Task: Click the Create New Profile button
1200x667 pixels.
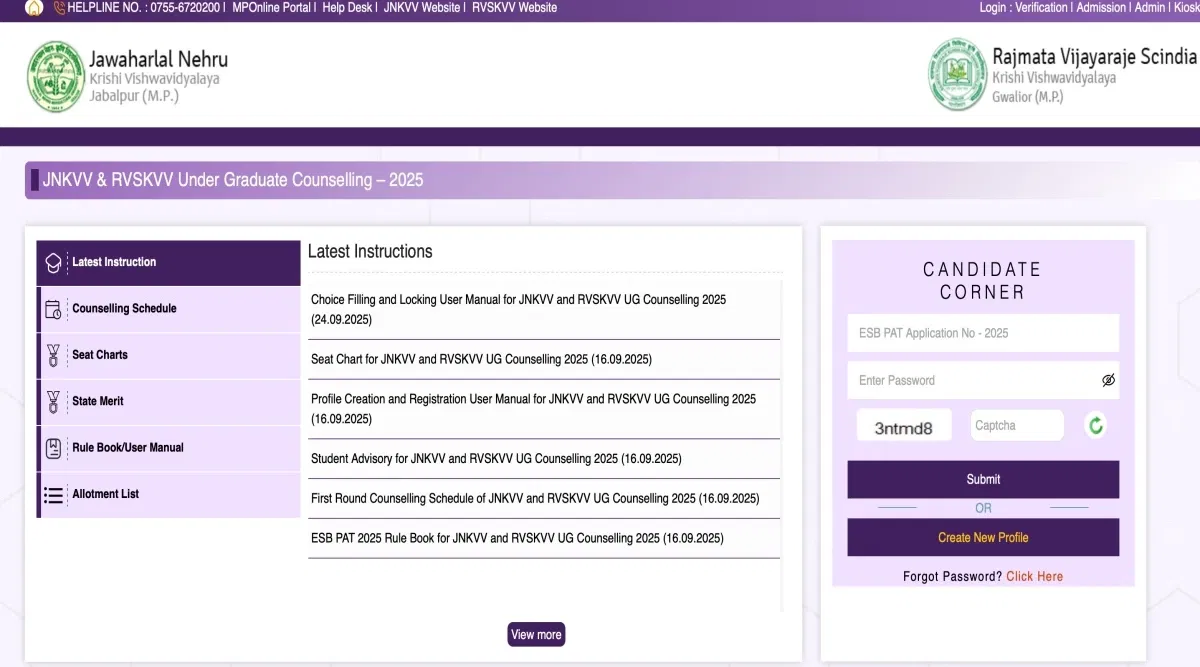Action: 983,537
